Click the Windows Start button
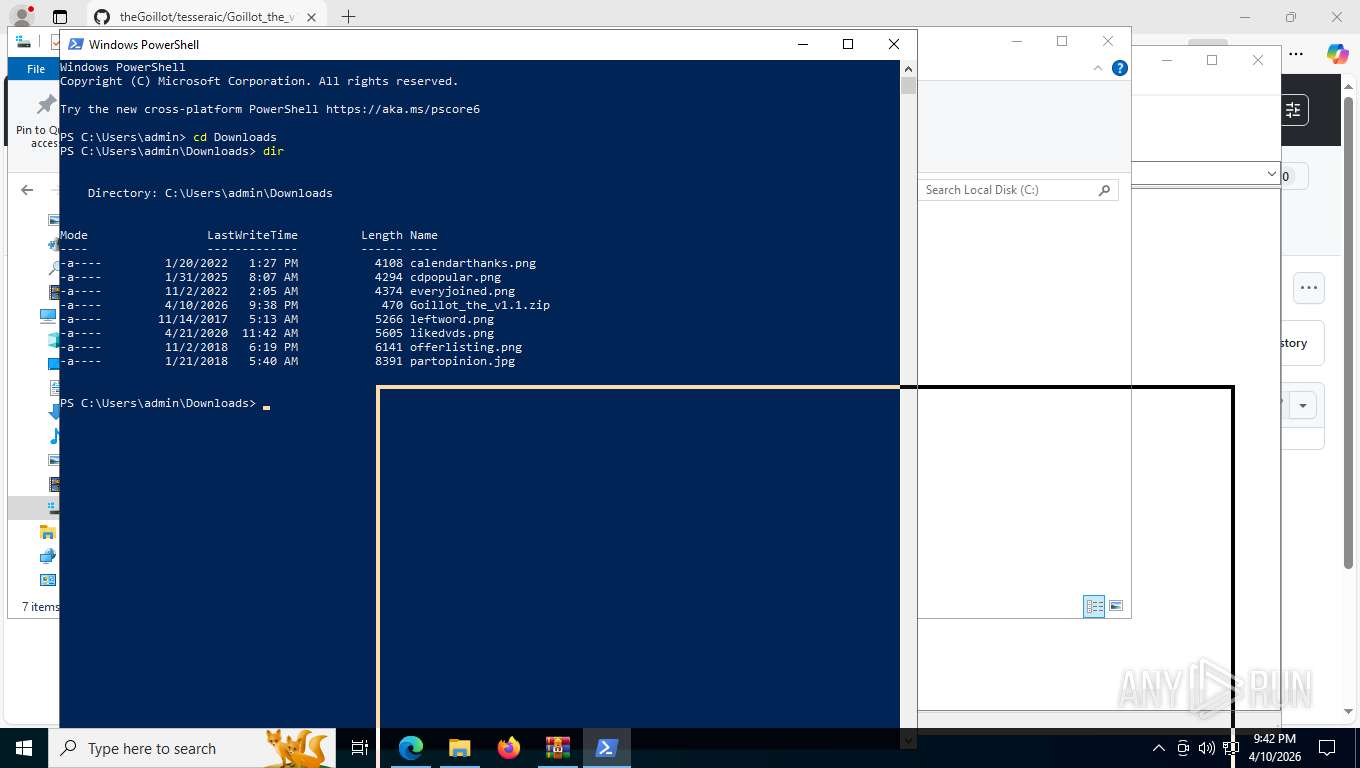The image size is (1360, 768). coord(24,748)
